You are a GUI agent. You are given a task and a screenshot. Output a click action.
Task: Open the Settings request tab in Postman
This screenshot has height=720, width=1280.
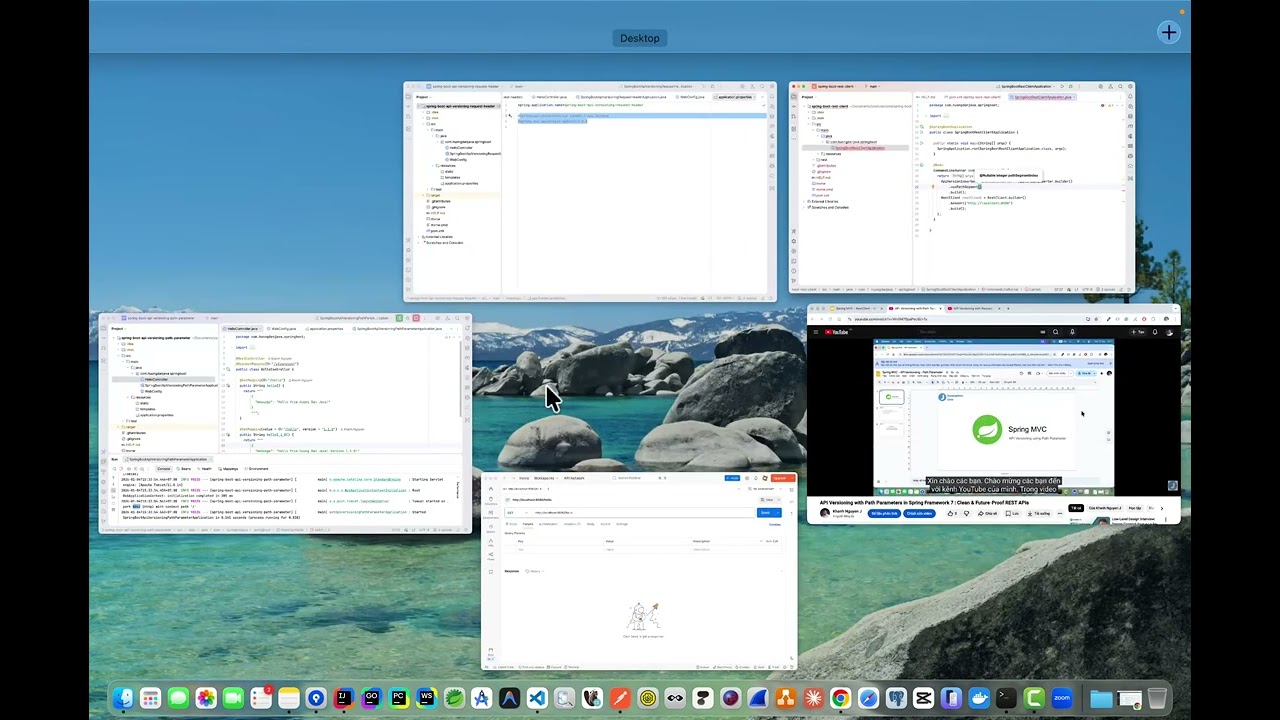pos(622,524)
